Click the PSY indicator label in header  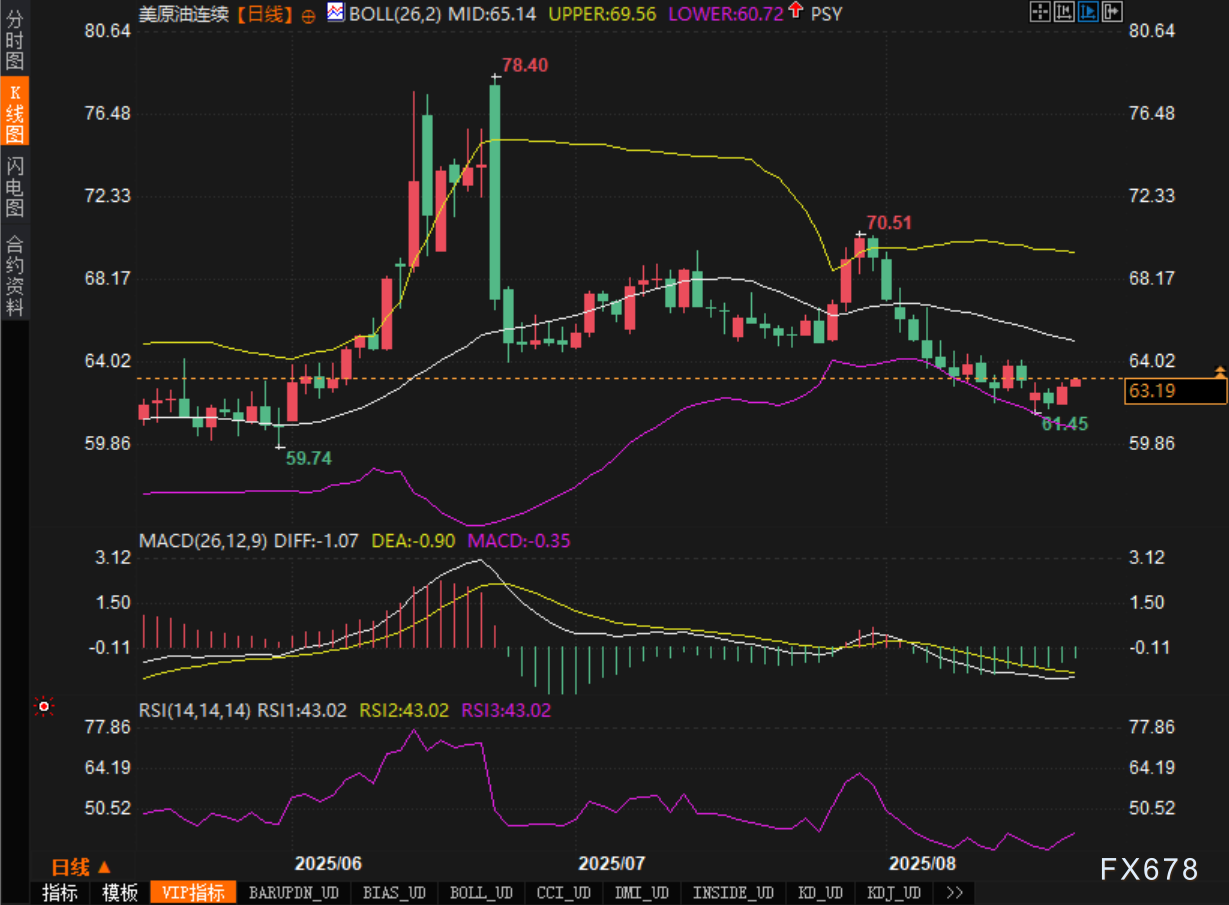pyautogui.click(x=826, y=13)
